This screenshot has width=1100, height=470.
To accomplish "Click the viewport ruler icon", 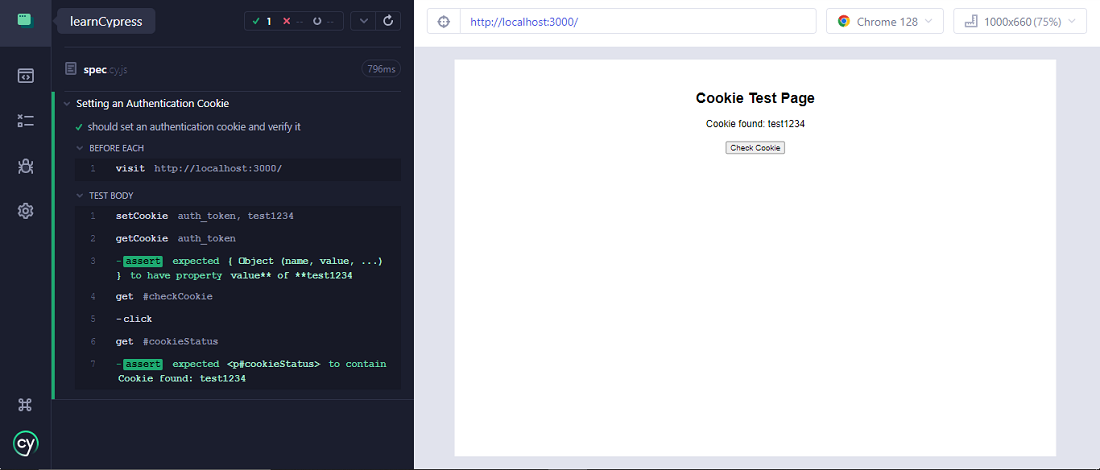I will pyautogui.click(x=972, y=22).
